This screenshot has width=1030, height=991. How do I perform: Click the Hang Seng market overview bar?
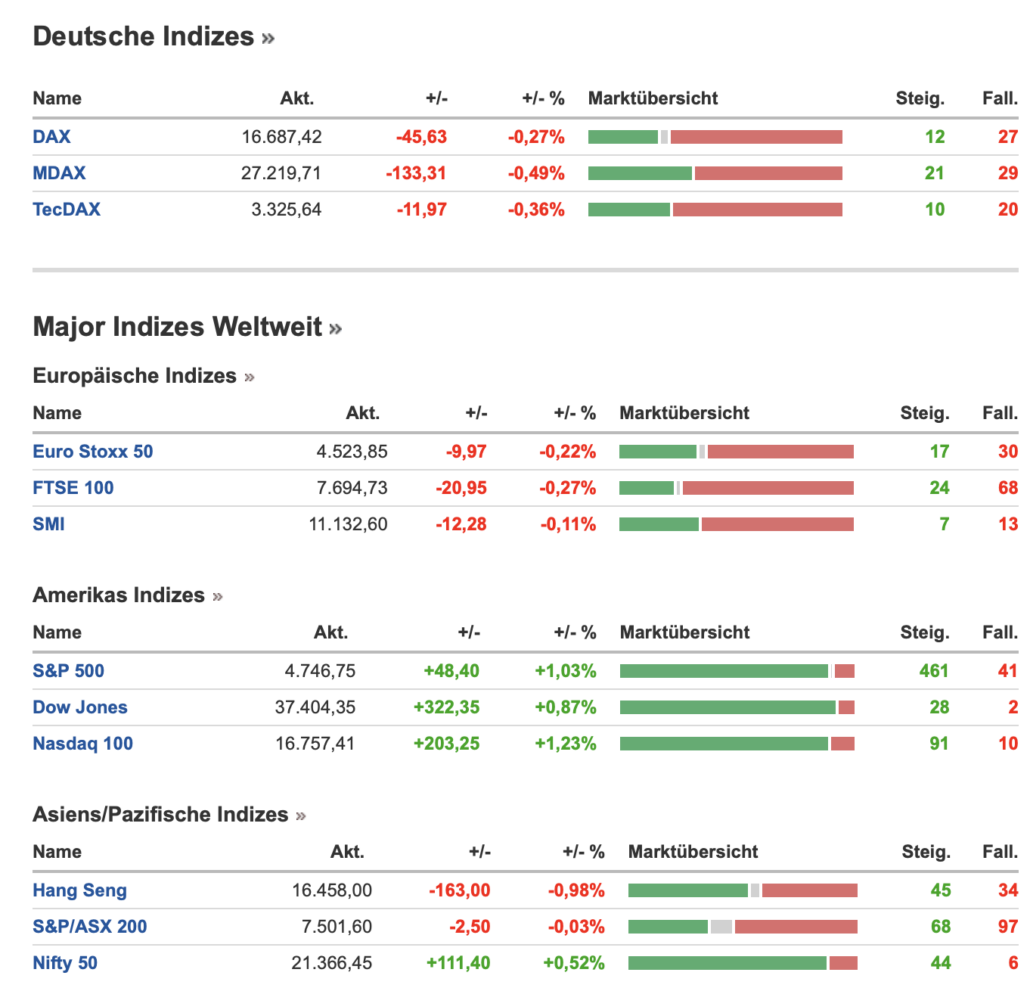742,891
